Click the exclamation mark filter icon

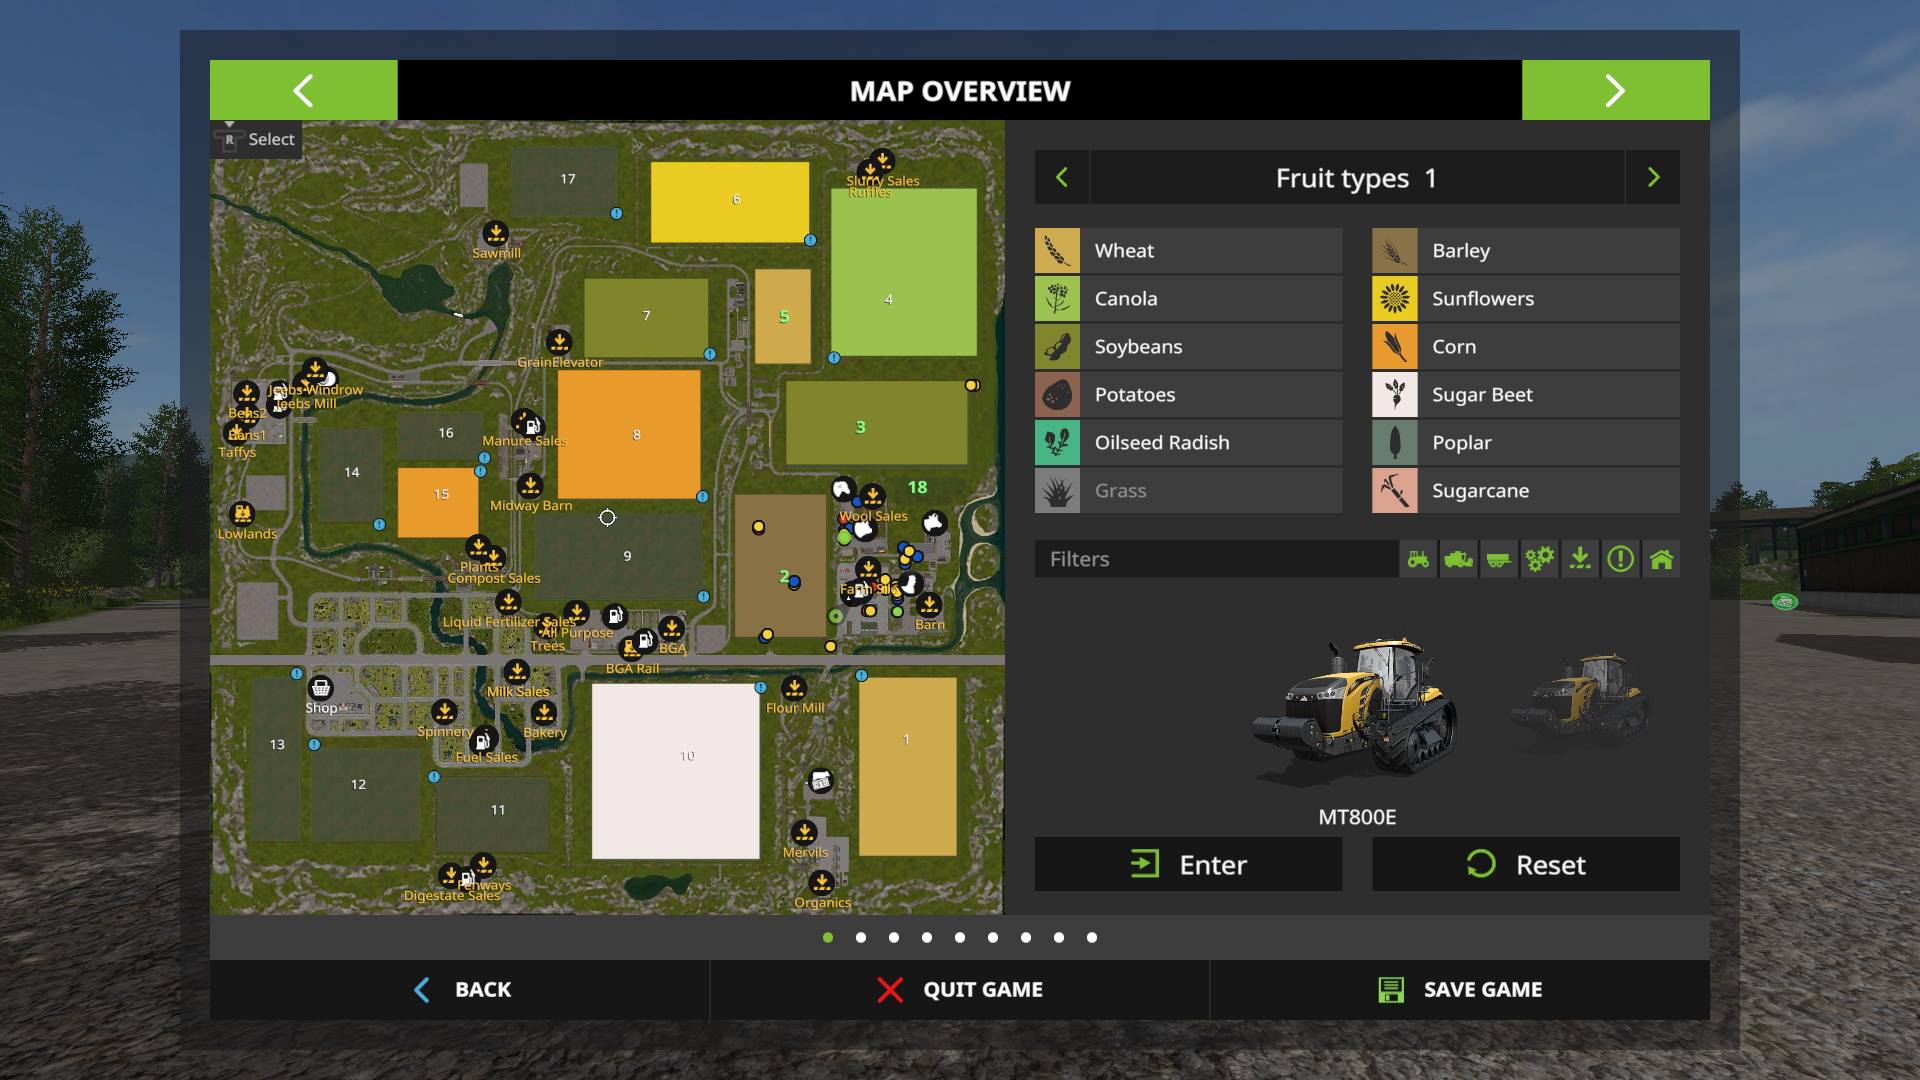pos(1620,559)
